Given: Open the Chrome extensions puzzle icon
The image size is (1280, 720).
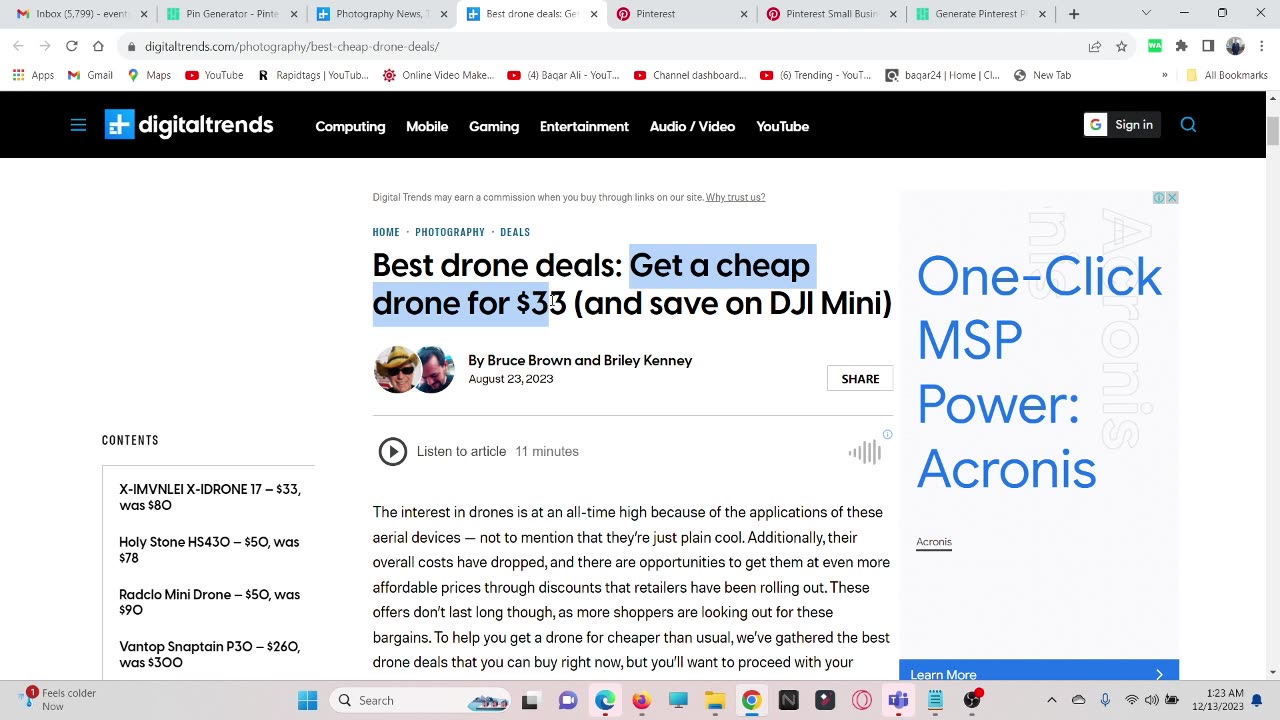Looking at the screenshot, I should [1181, 46].
